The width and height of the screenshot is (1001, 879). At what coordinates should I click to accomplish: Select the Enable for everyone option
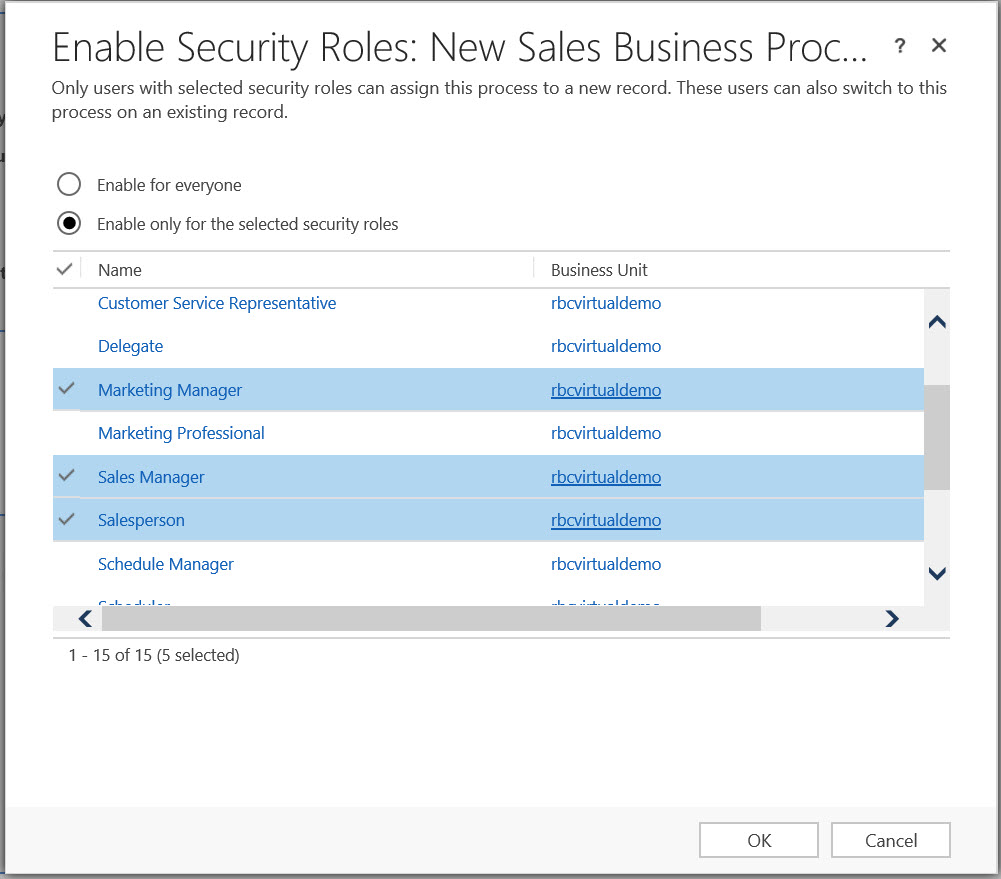click(x=69, y=185)
